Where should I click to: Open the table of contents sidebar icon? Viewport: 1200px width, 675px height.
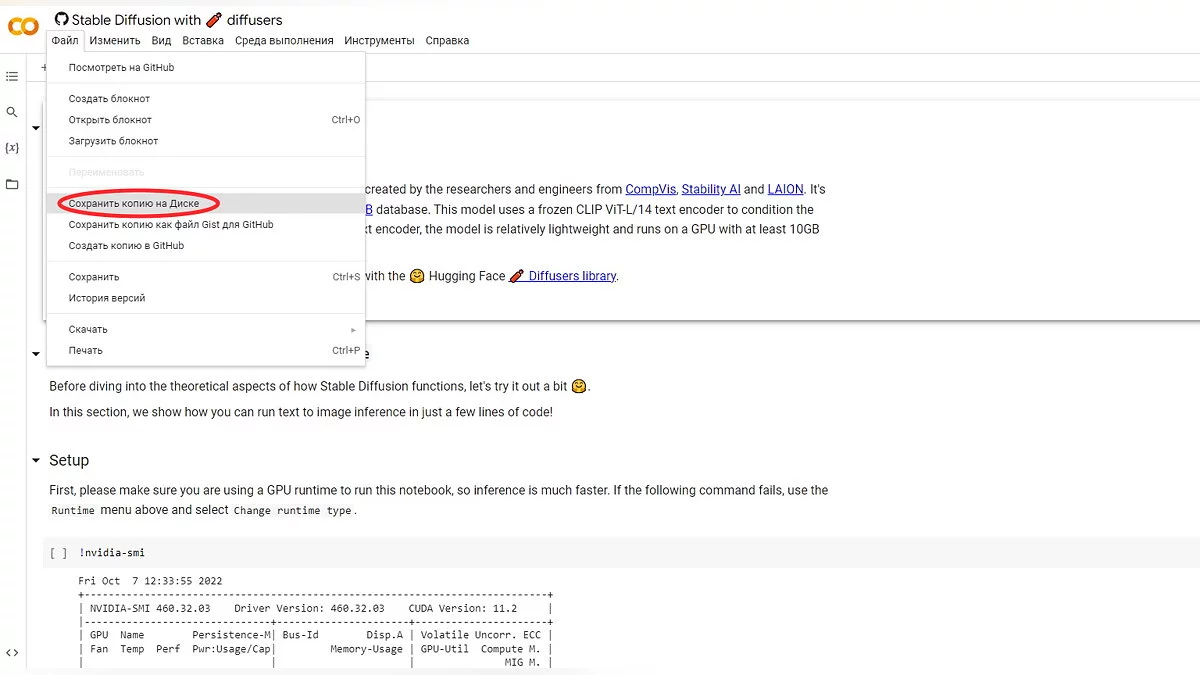pyautogui.click(x=12, y=76)
